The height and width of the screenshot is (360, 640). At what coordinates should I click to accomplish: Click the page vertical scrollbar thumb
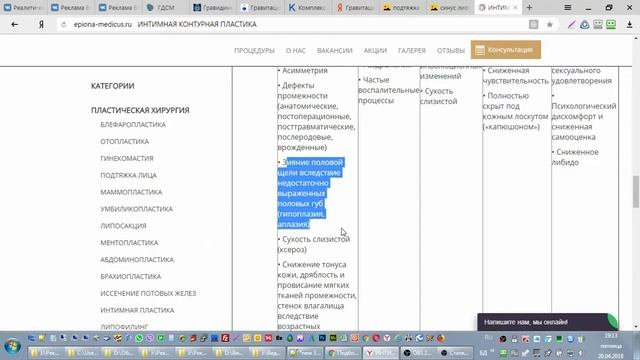[x=636, y=191]
